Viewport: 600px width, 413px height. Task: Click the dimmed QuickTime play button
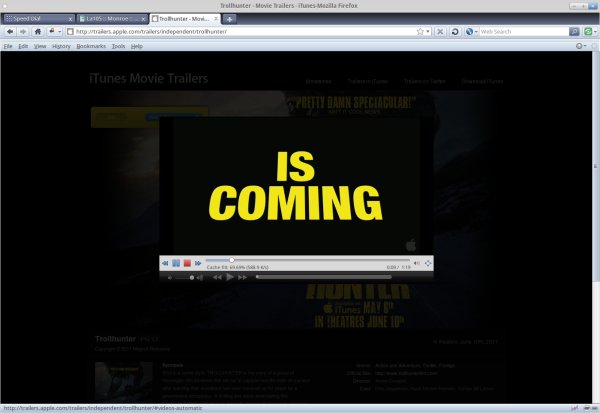[x=230, y=277]
